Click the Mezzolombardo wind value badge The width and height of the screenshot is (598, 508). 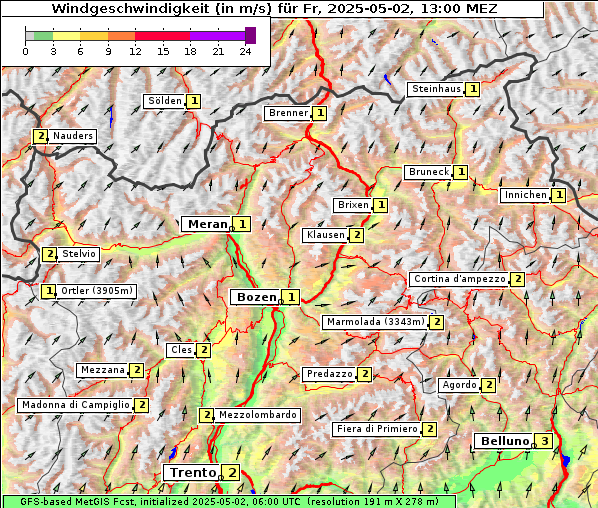[x=207, y=415]
